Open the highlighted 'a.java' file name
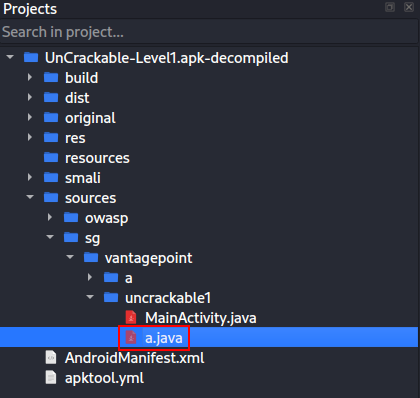This screenshot has width=420, height=398. [164, 338]
